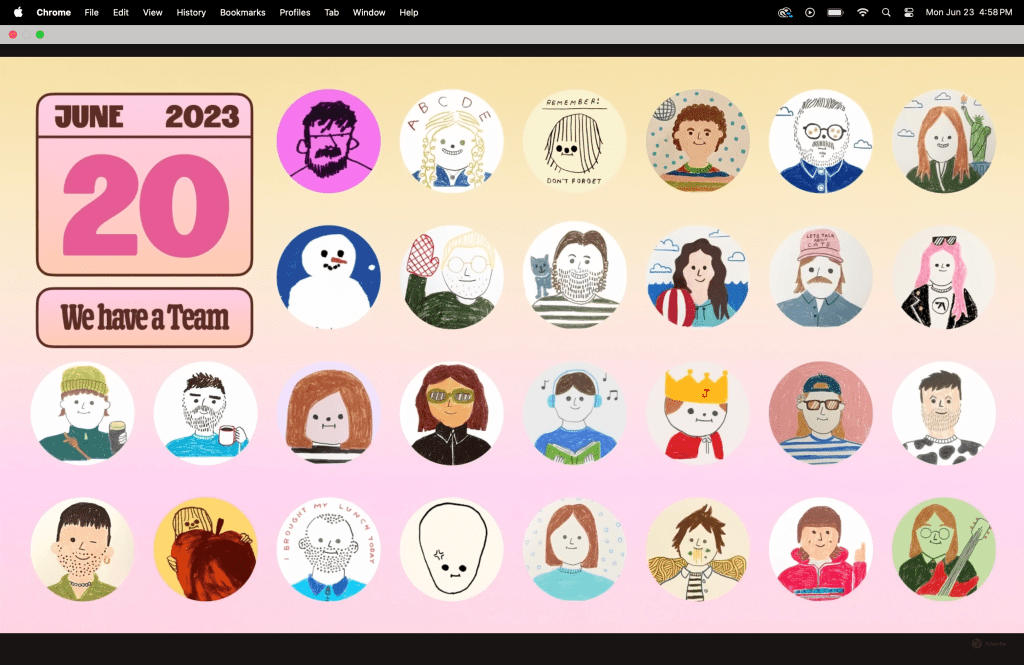Screen dimensions: 1024x665
Task: Choose the 'Remember! Don't Forget' avatar
Action: pos(574,141)
